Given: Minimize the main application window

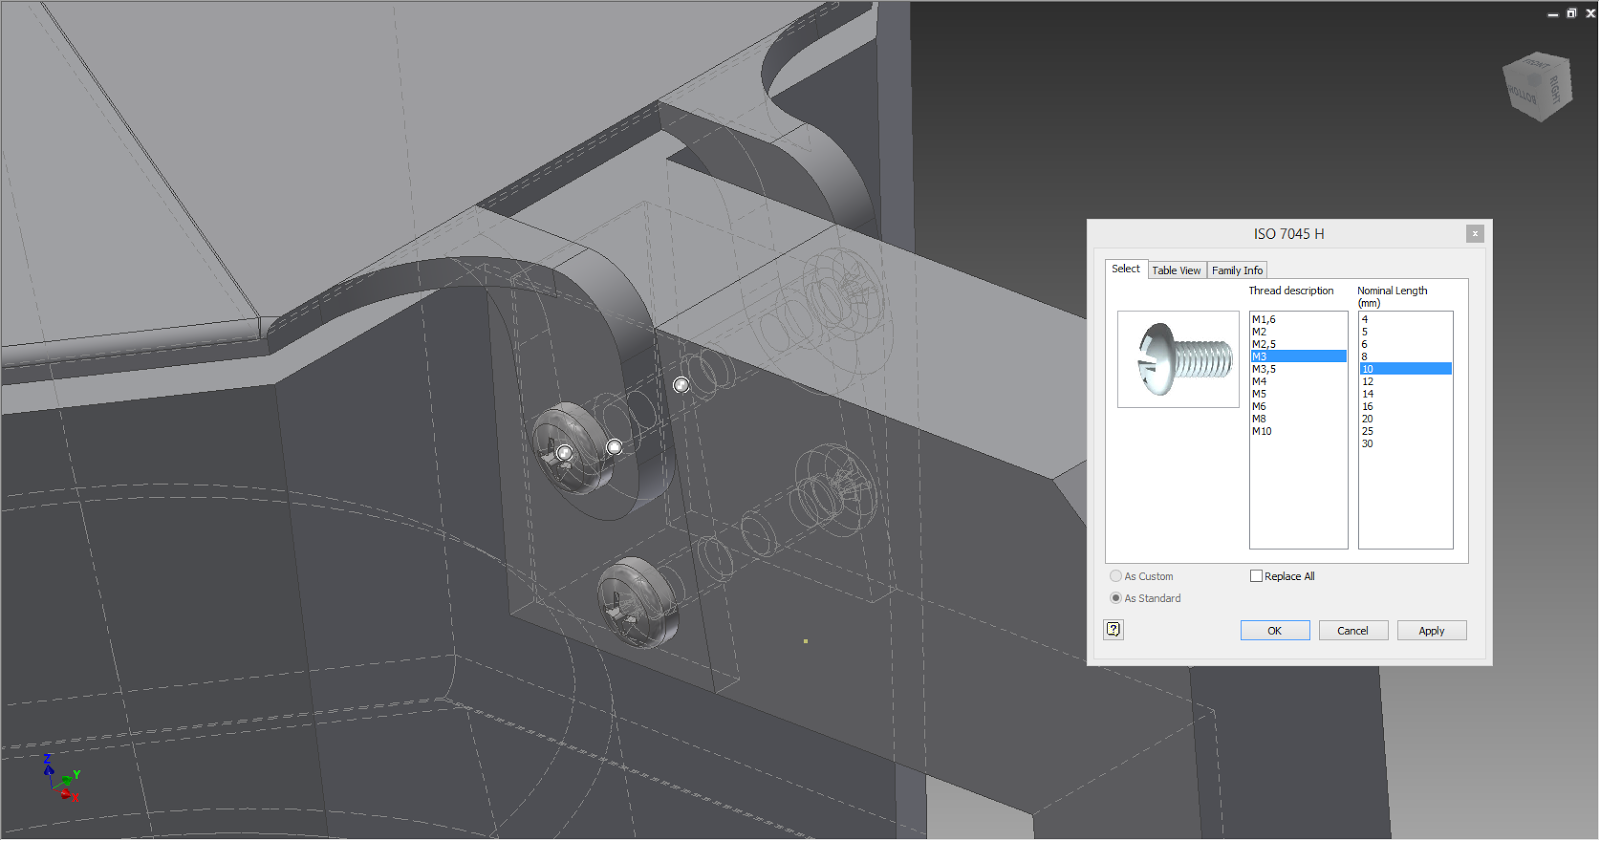Looking at the screenshot, I should [1553, 14].
